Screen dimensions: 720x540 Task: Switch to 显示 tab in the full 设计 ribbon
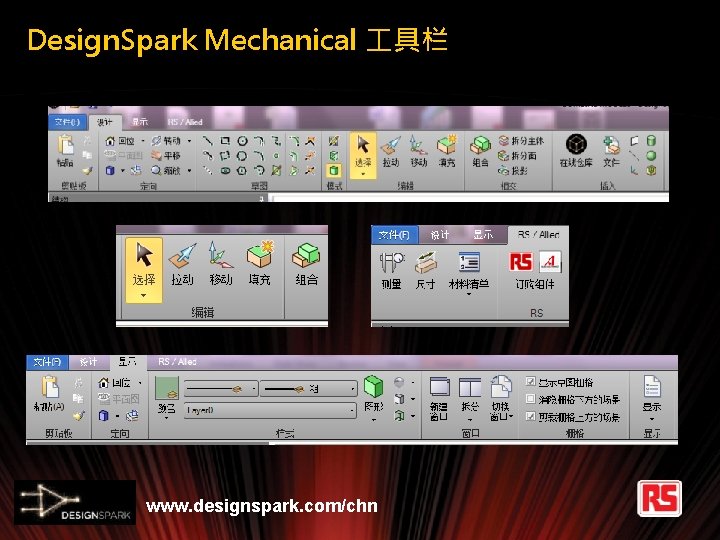point(140,122)
